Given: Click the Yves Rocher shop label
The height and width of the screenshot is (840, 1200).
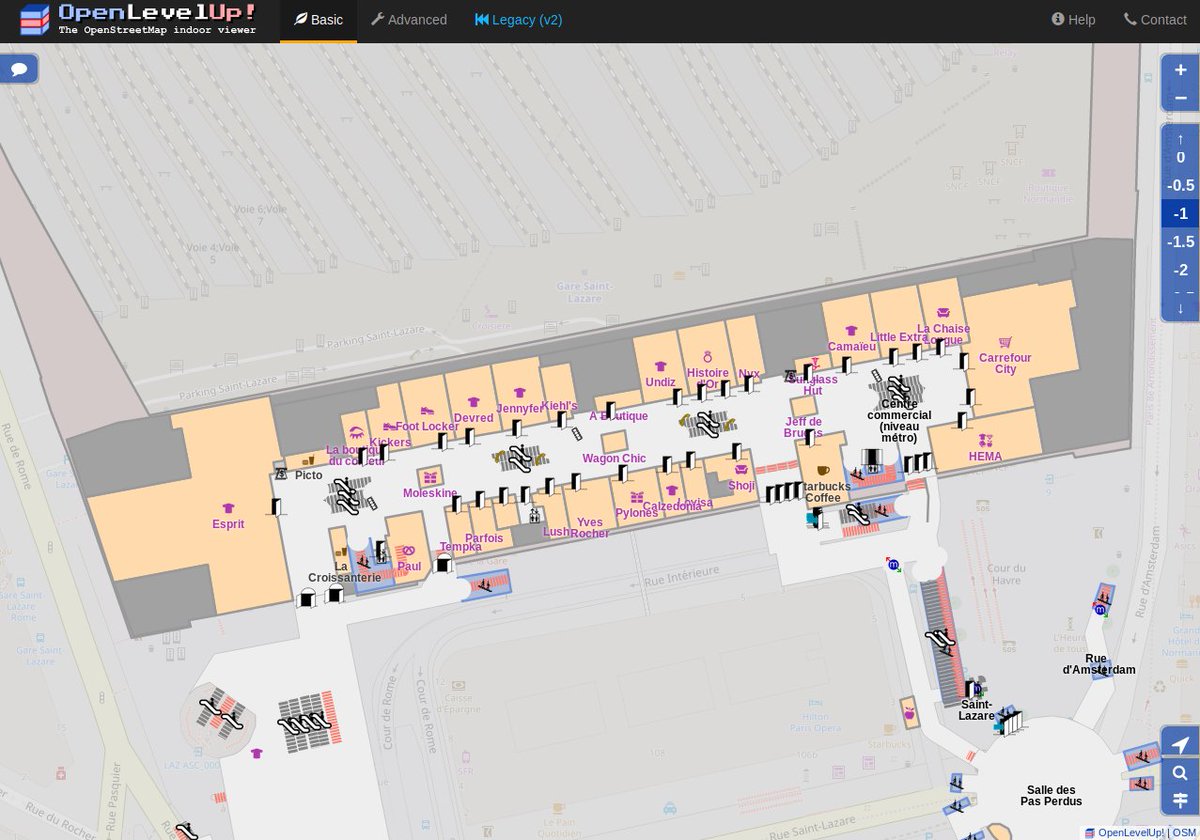Looking at the screenshot, I should [590, 528].
